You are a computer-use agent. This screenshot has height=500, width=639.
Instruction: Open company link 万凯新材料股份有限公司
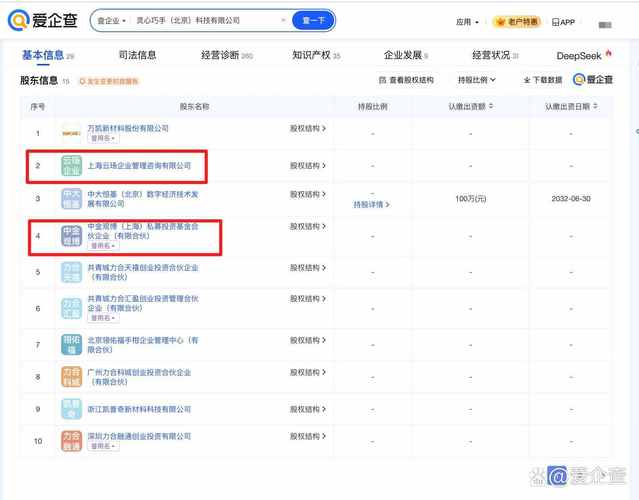click(128, 128)
